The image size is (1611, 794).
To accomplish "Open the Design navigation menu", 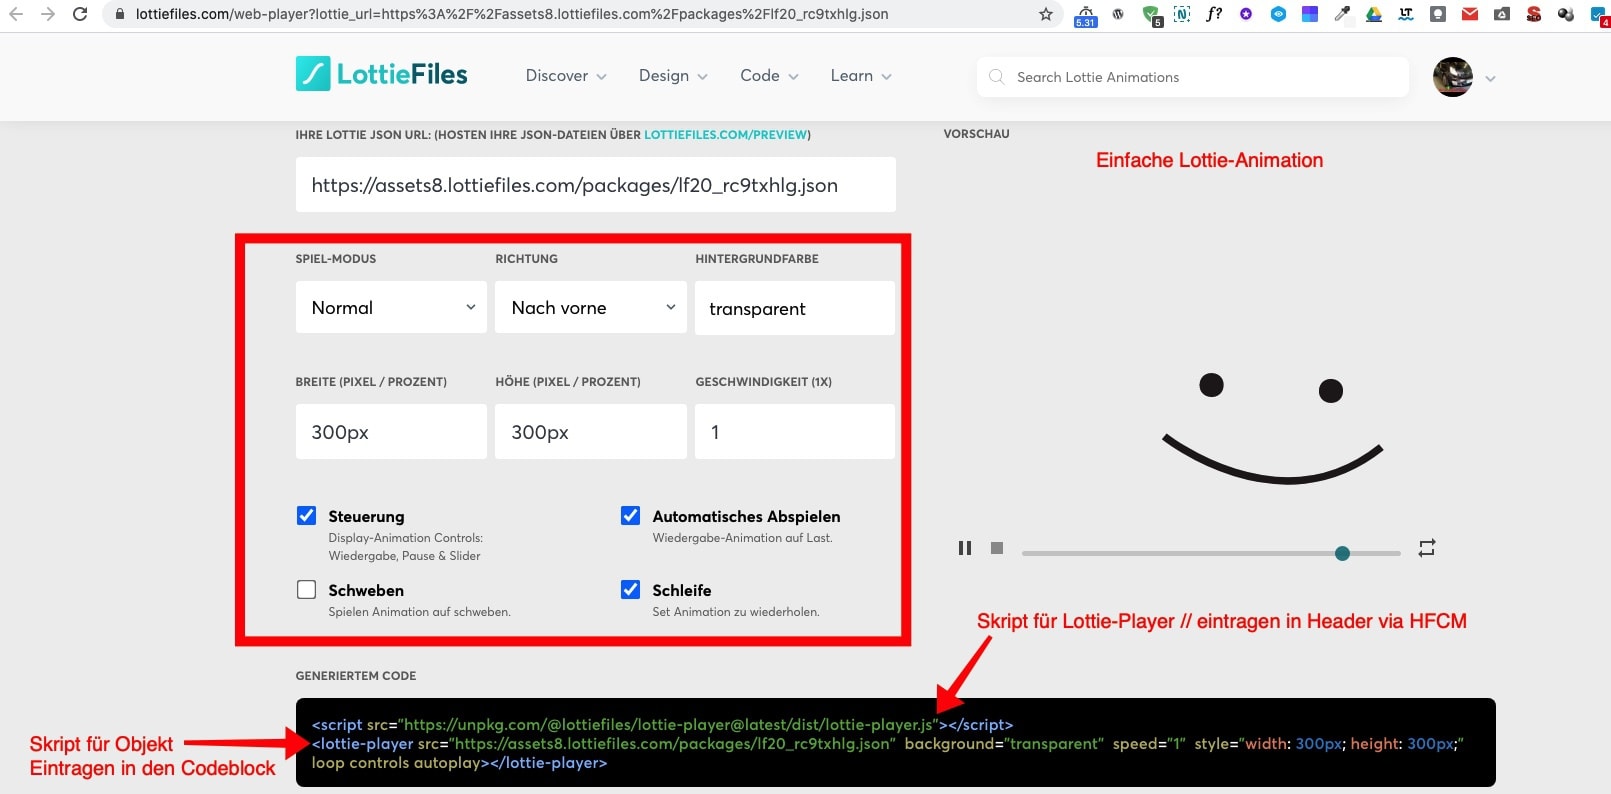I will coord(673,76).
